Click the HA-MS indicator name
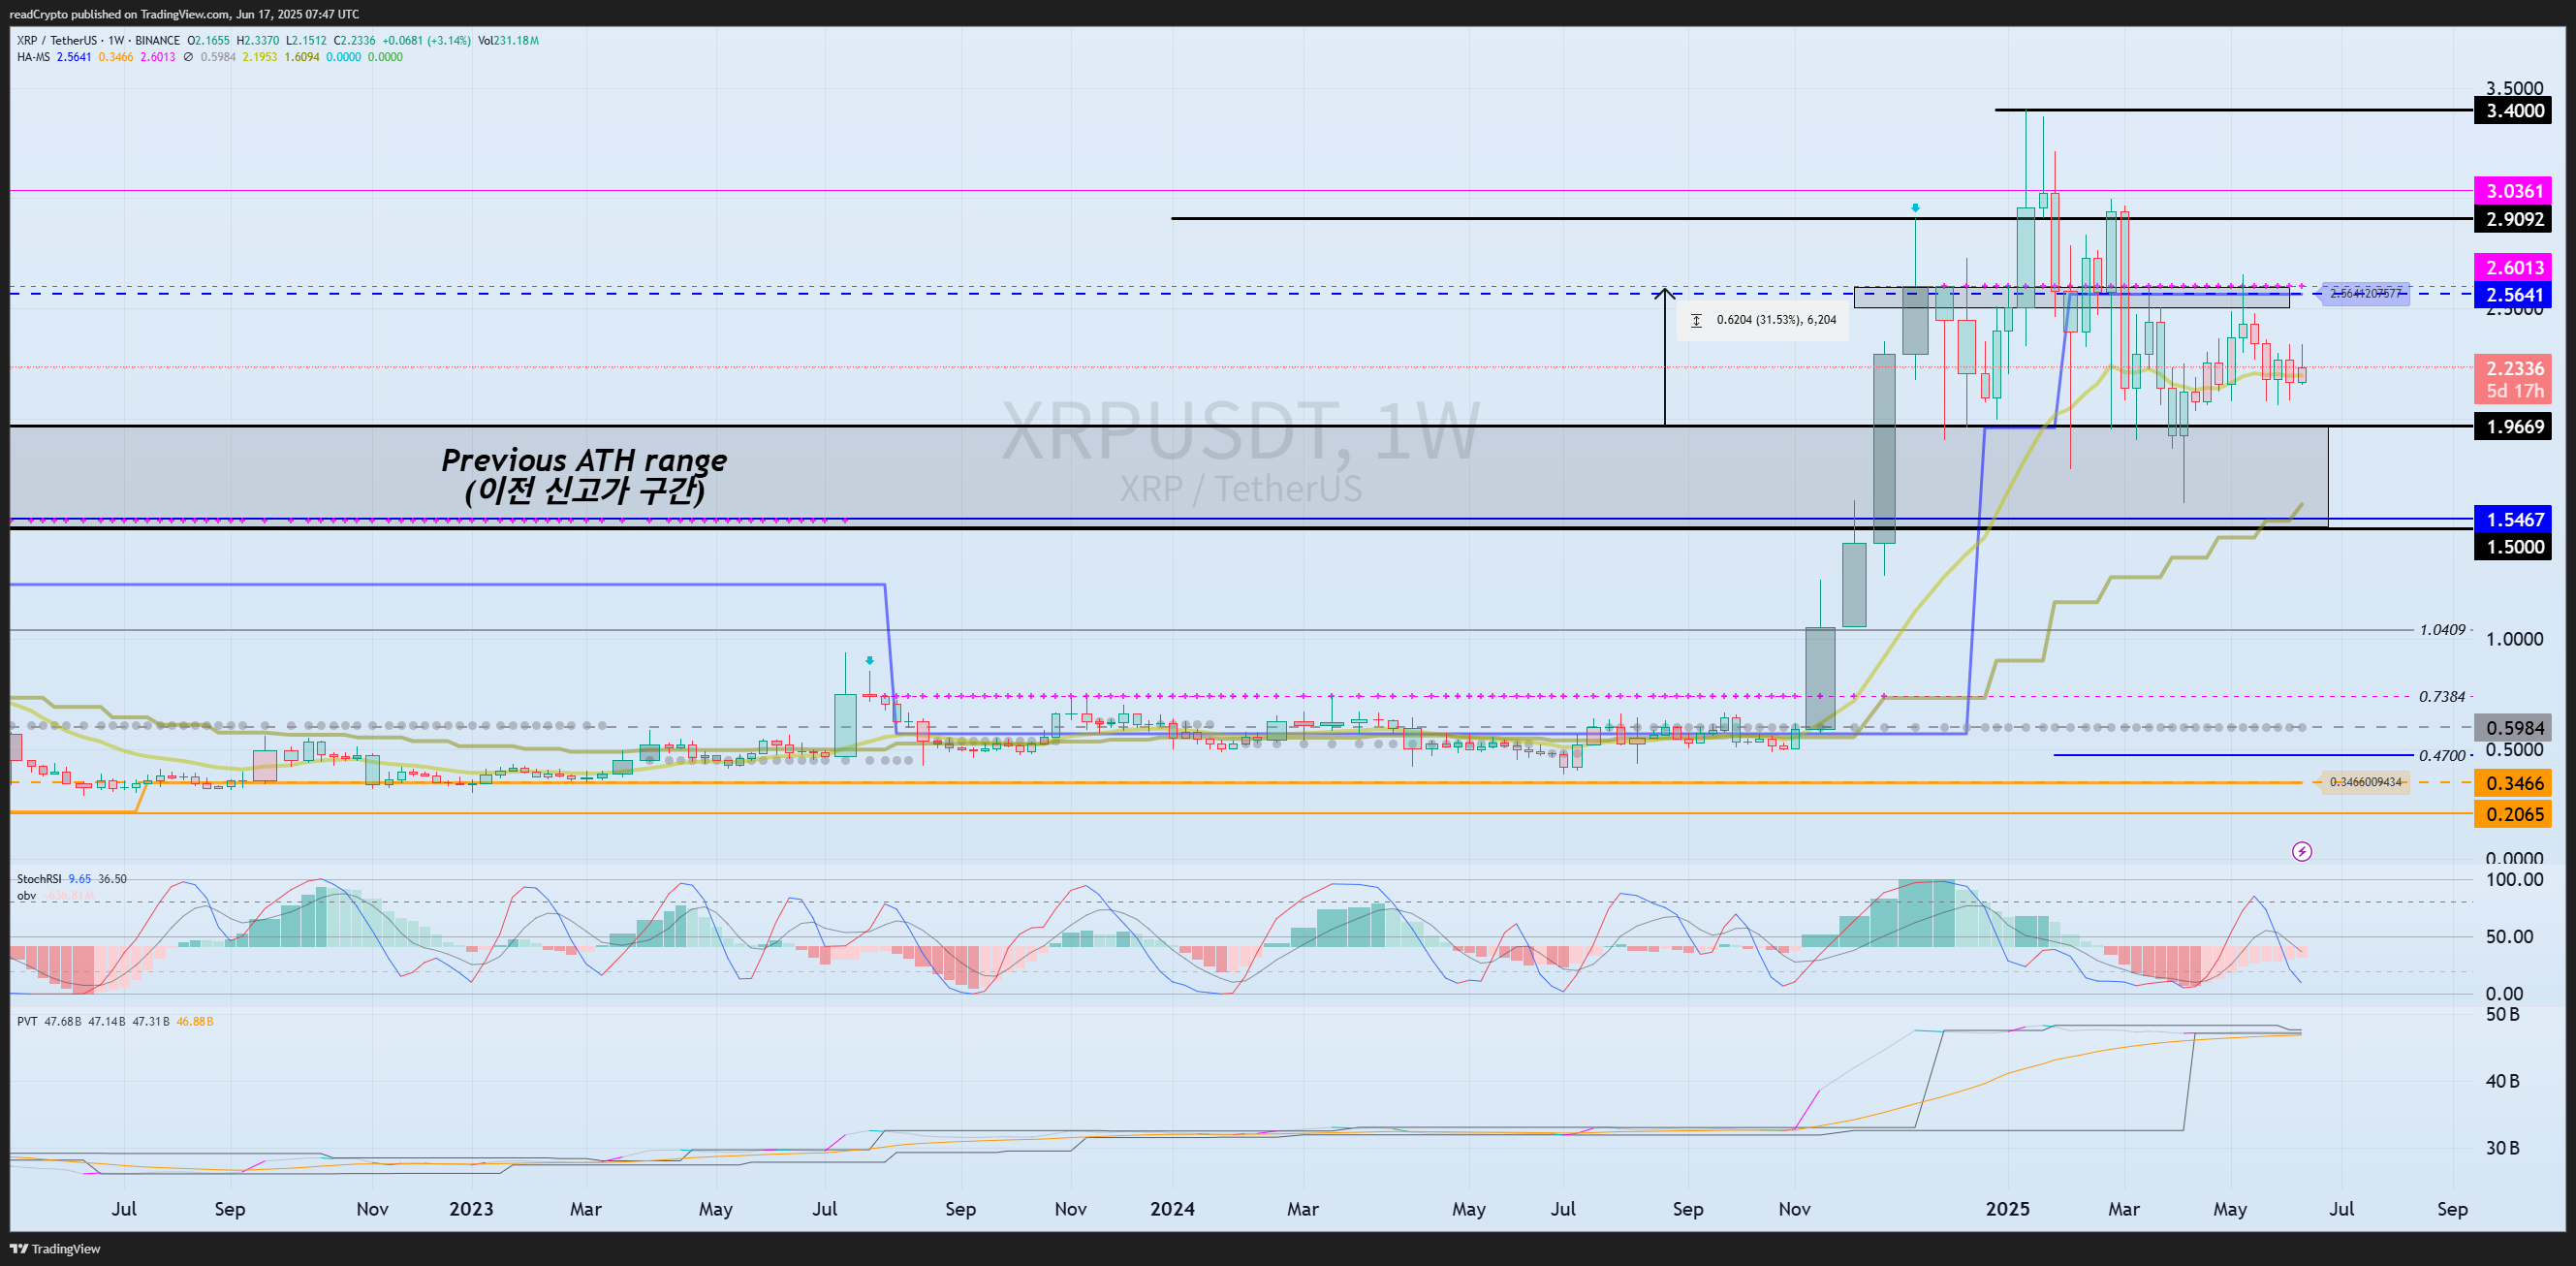 point(33,57)
